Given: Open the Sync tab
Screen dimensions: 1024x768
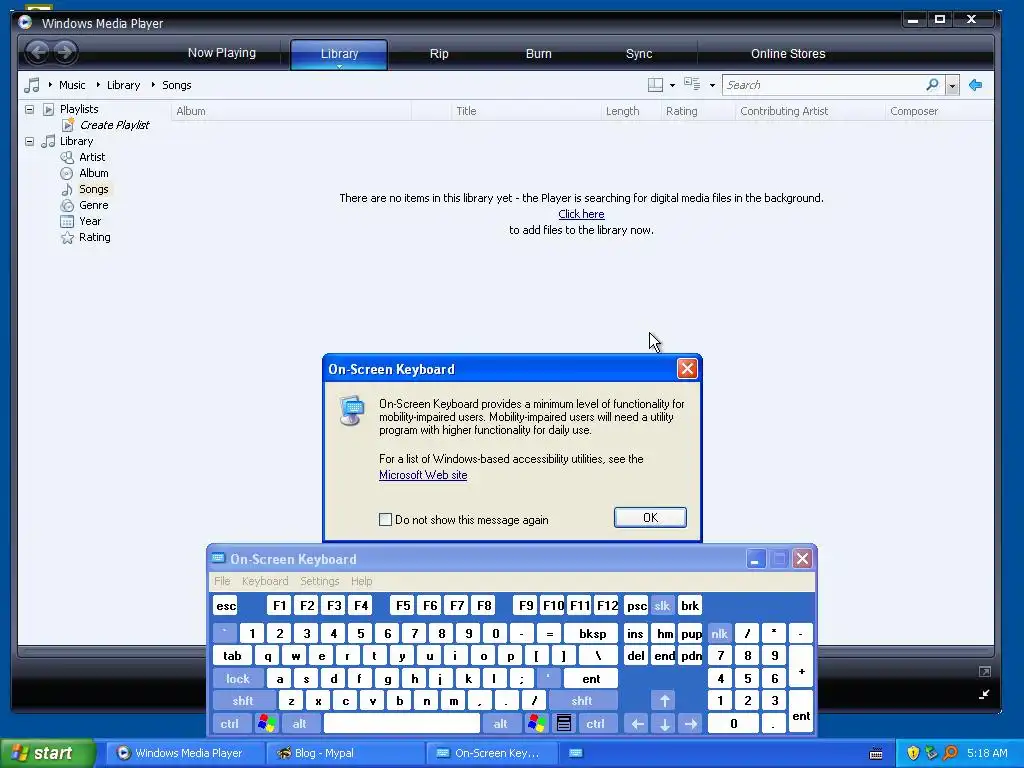Looking at the screenshot, I should point(639,54).
